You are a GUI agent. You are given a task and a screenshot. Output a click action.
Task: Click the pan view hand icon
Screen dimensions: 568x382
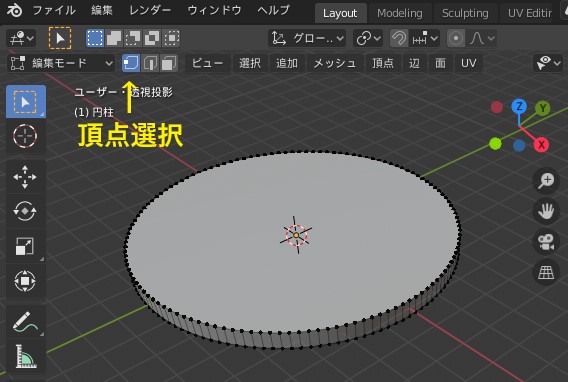(x=546, y=211)
